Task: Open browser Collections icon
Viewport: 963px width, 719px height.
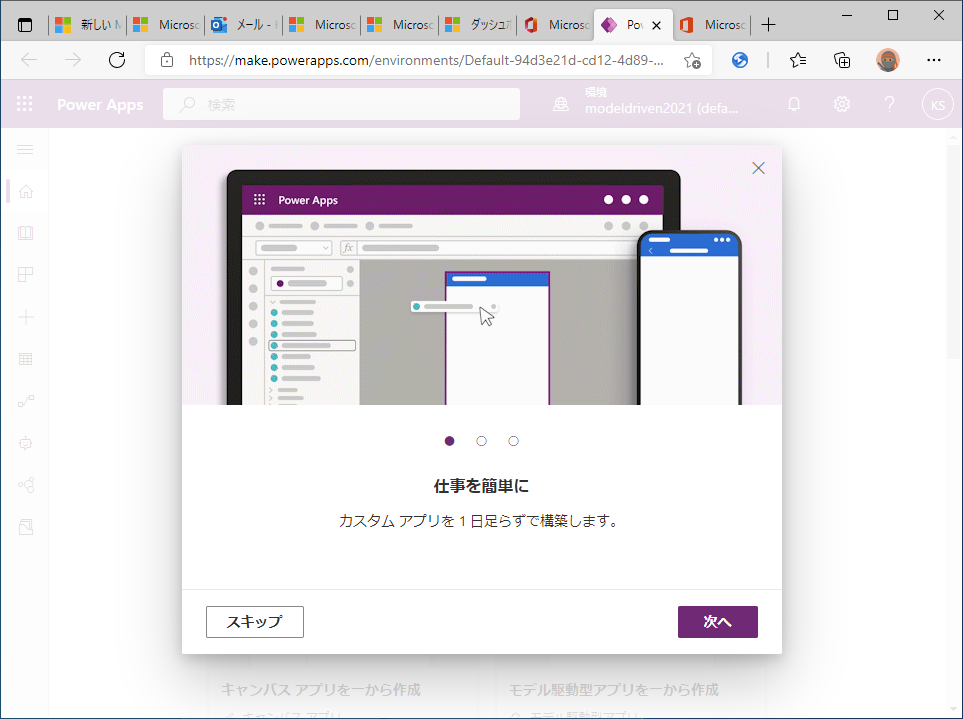Action: [842, 60]
